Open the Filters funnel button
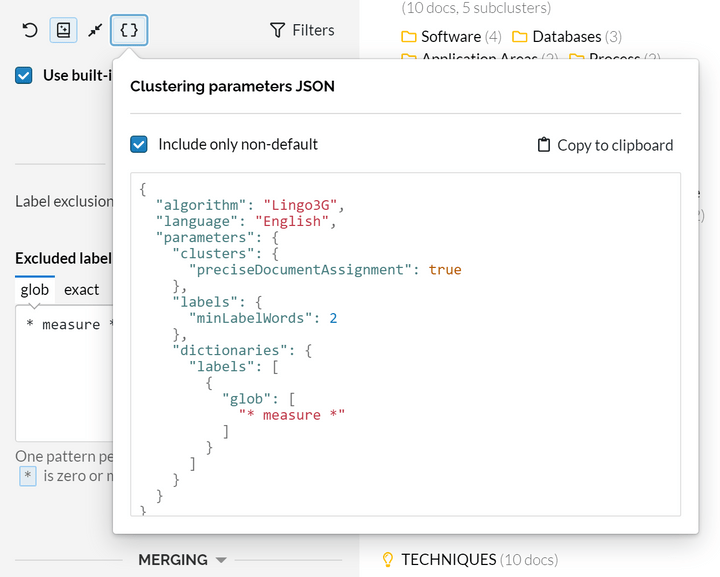The height and width of the screenshot is (577, 720). [x=302, y=30]
